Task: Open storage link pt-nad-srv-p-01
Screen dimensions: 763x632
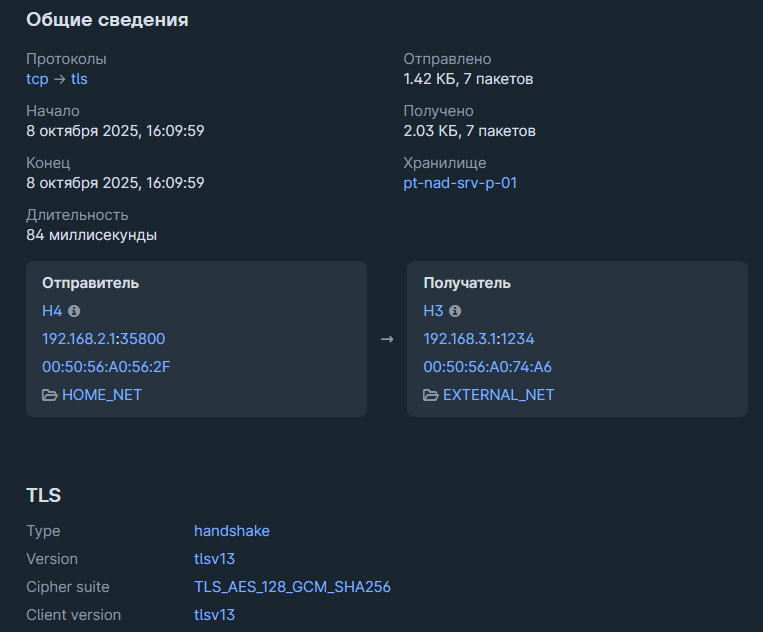Action: tap(460, 183)
